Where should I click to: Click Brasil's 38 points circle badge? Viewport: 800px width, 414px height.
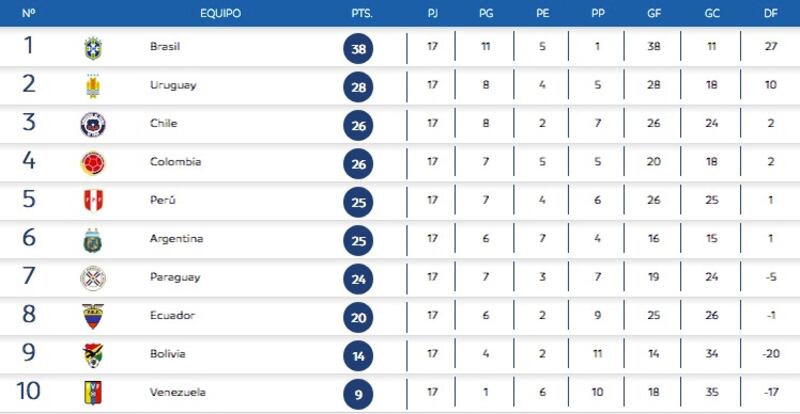point(358,49)
